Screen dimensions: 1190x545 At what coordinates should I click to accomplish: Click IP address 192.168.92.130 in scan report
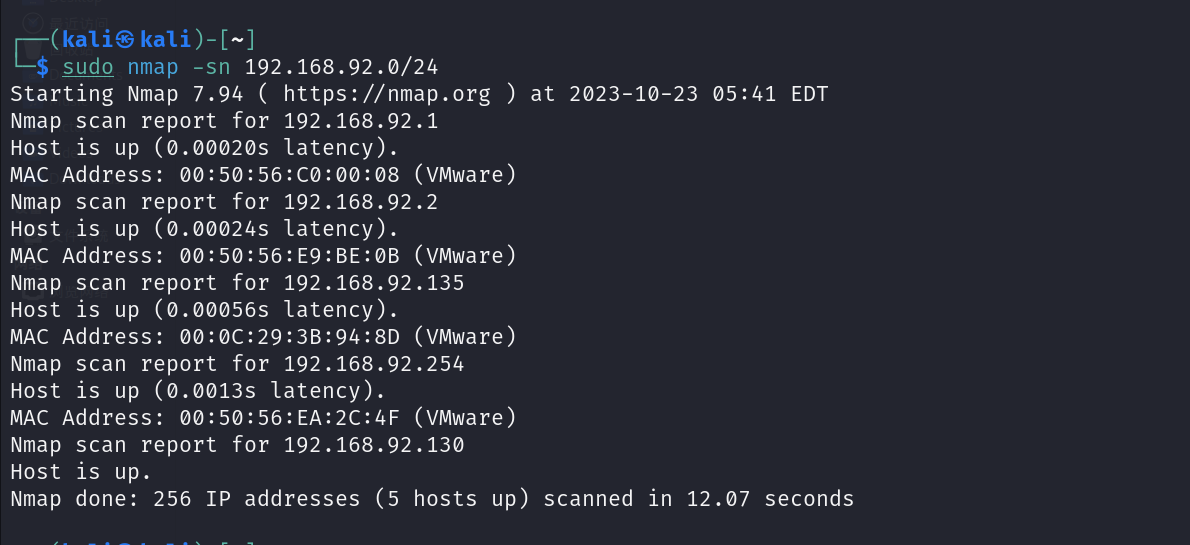coord(374,445)
